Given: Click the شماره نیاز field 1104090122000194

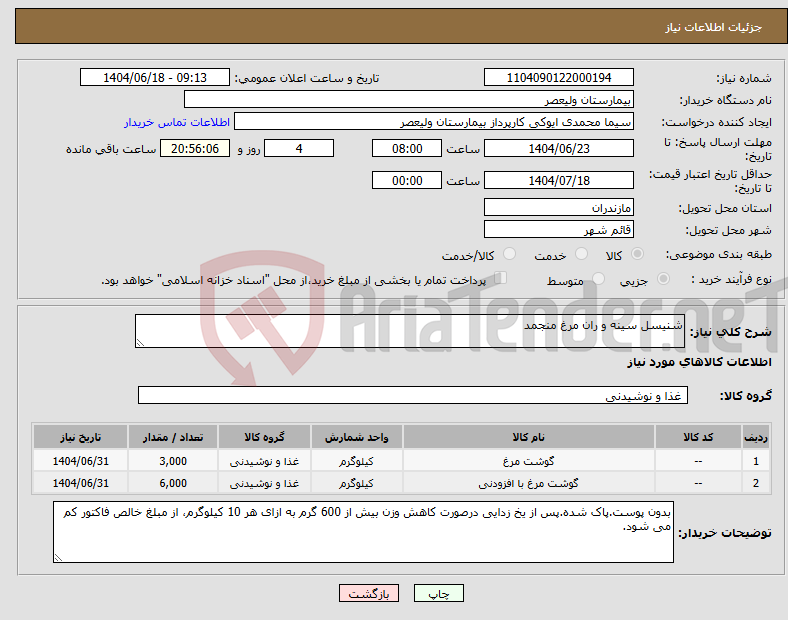Looking at the screenshot, I should pos(558,77).
